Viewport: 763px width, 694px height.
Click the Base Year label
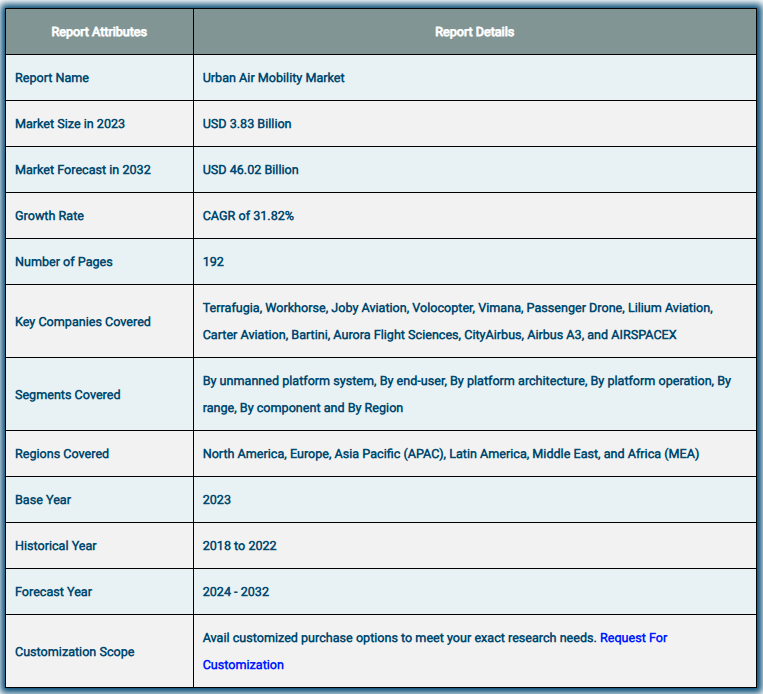click(x=43, y=500)
